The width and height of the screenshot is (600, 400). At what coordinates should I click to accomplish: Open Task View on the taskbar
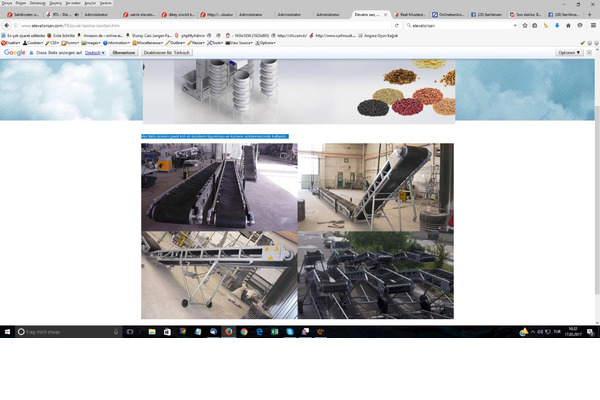pos(130,332)
